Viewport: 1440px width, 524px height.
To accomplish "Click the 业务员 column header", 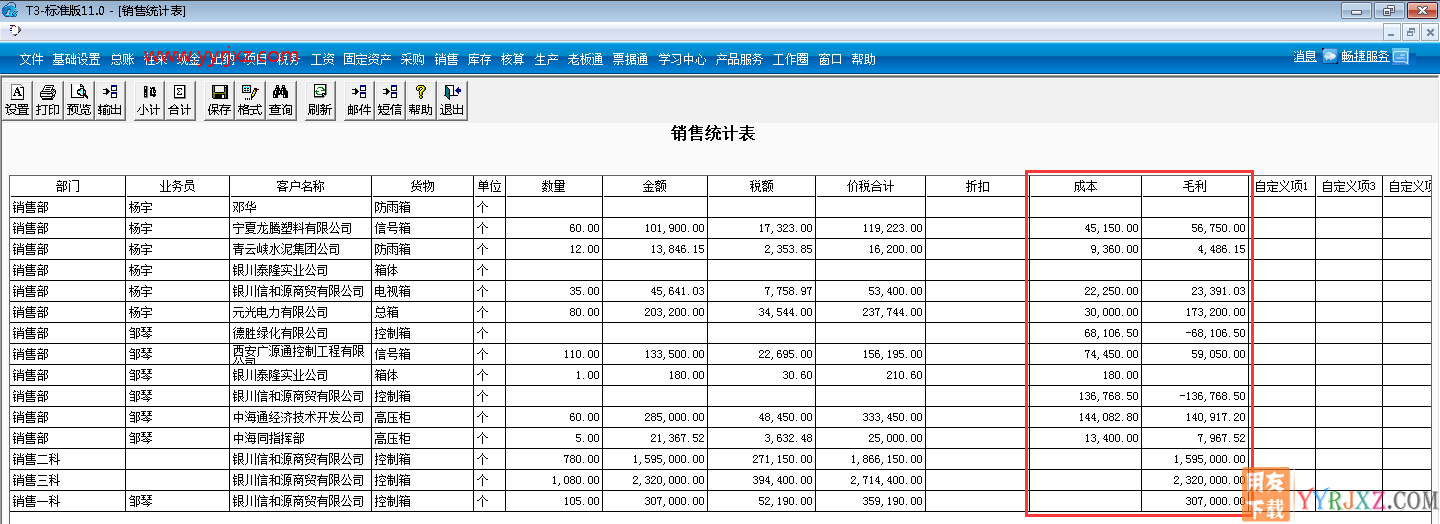I will click(x=178, y=186).
